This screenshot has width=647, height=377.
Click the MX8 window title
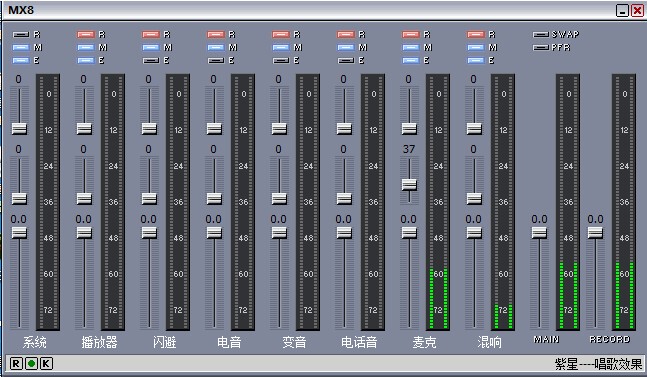(x=21, y=10)
